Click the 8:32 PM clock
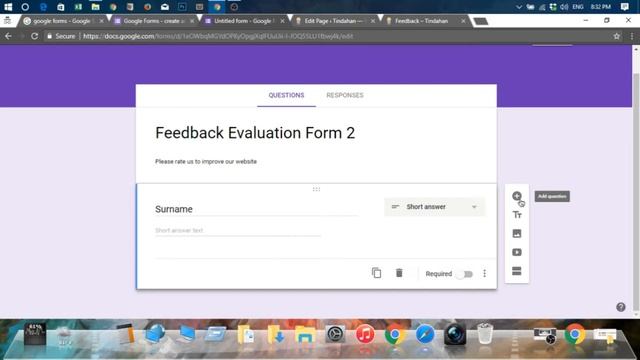Viewport: 640px width, 360px height. (600, 7)
